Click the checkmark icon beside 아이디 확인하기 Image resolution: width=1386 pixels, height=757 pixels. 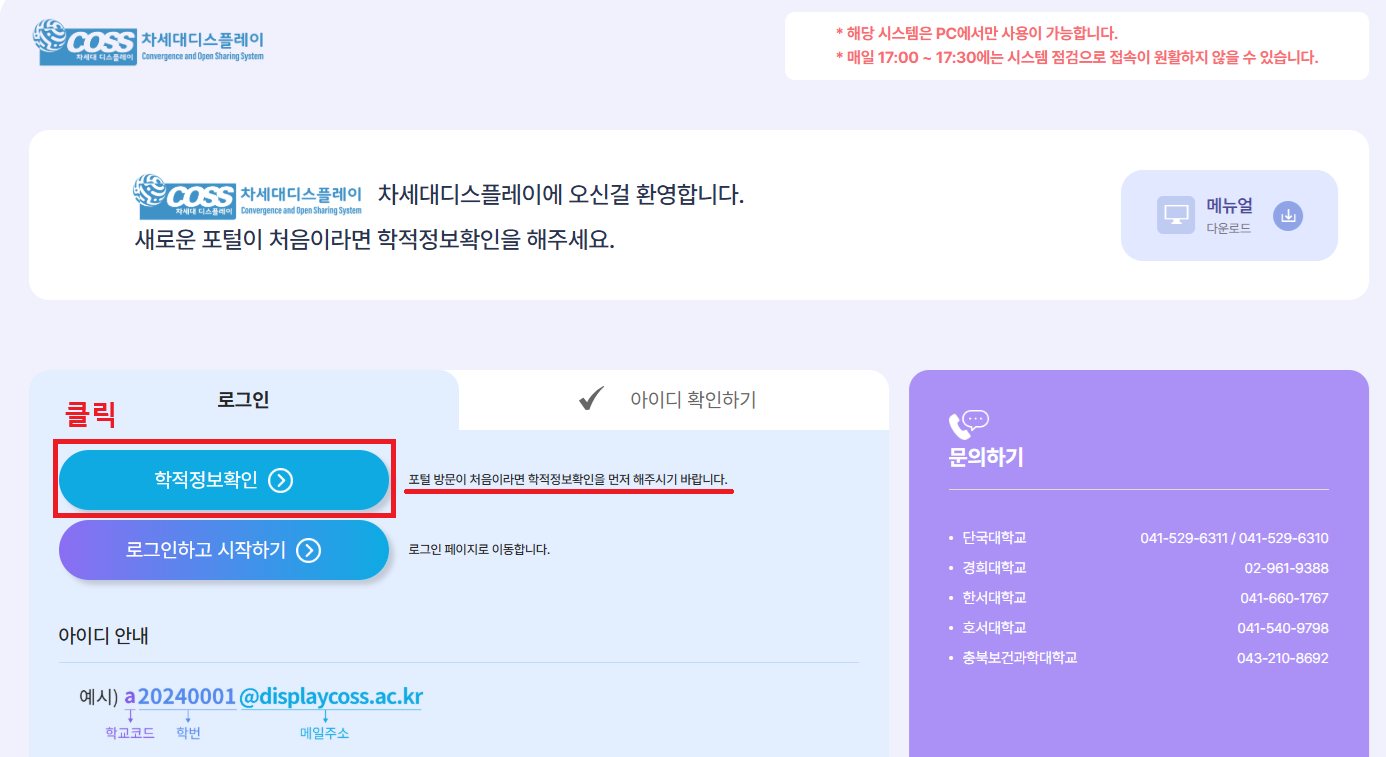coord(593,399)
